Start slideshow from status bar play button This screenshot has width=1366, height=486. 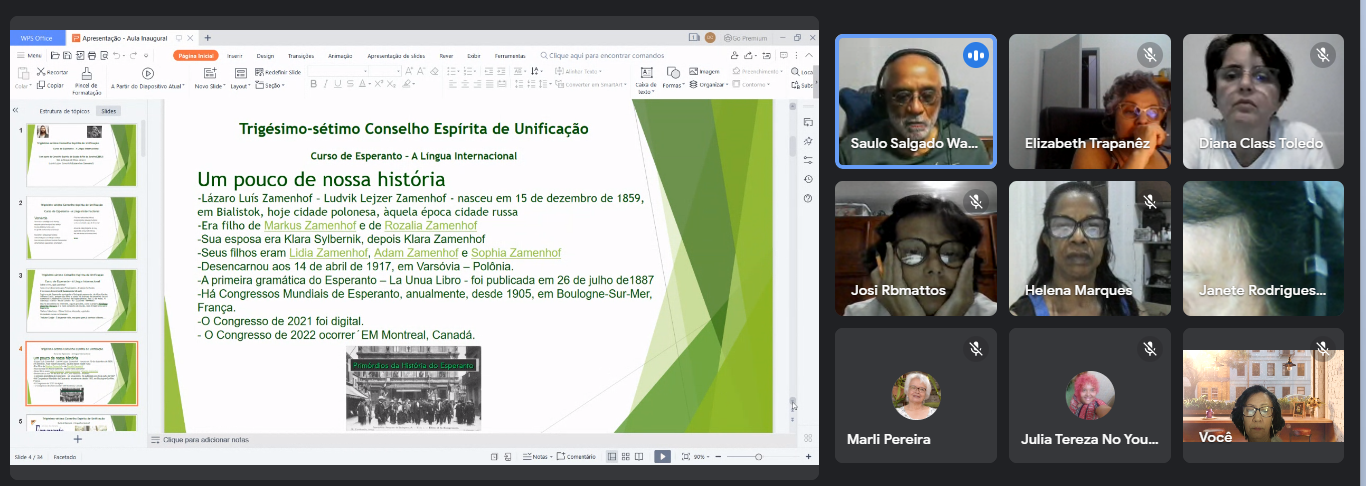click(x=662, y=456)
